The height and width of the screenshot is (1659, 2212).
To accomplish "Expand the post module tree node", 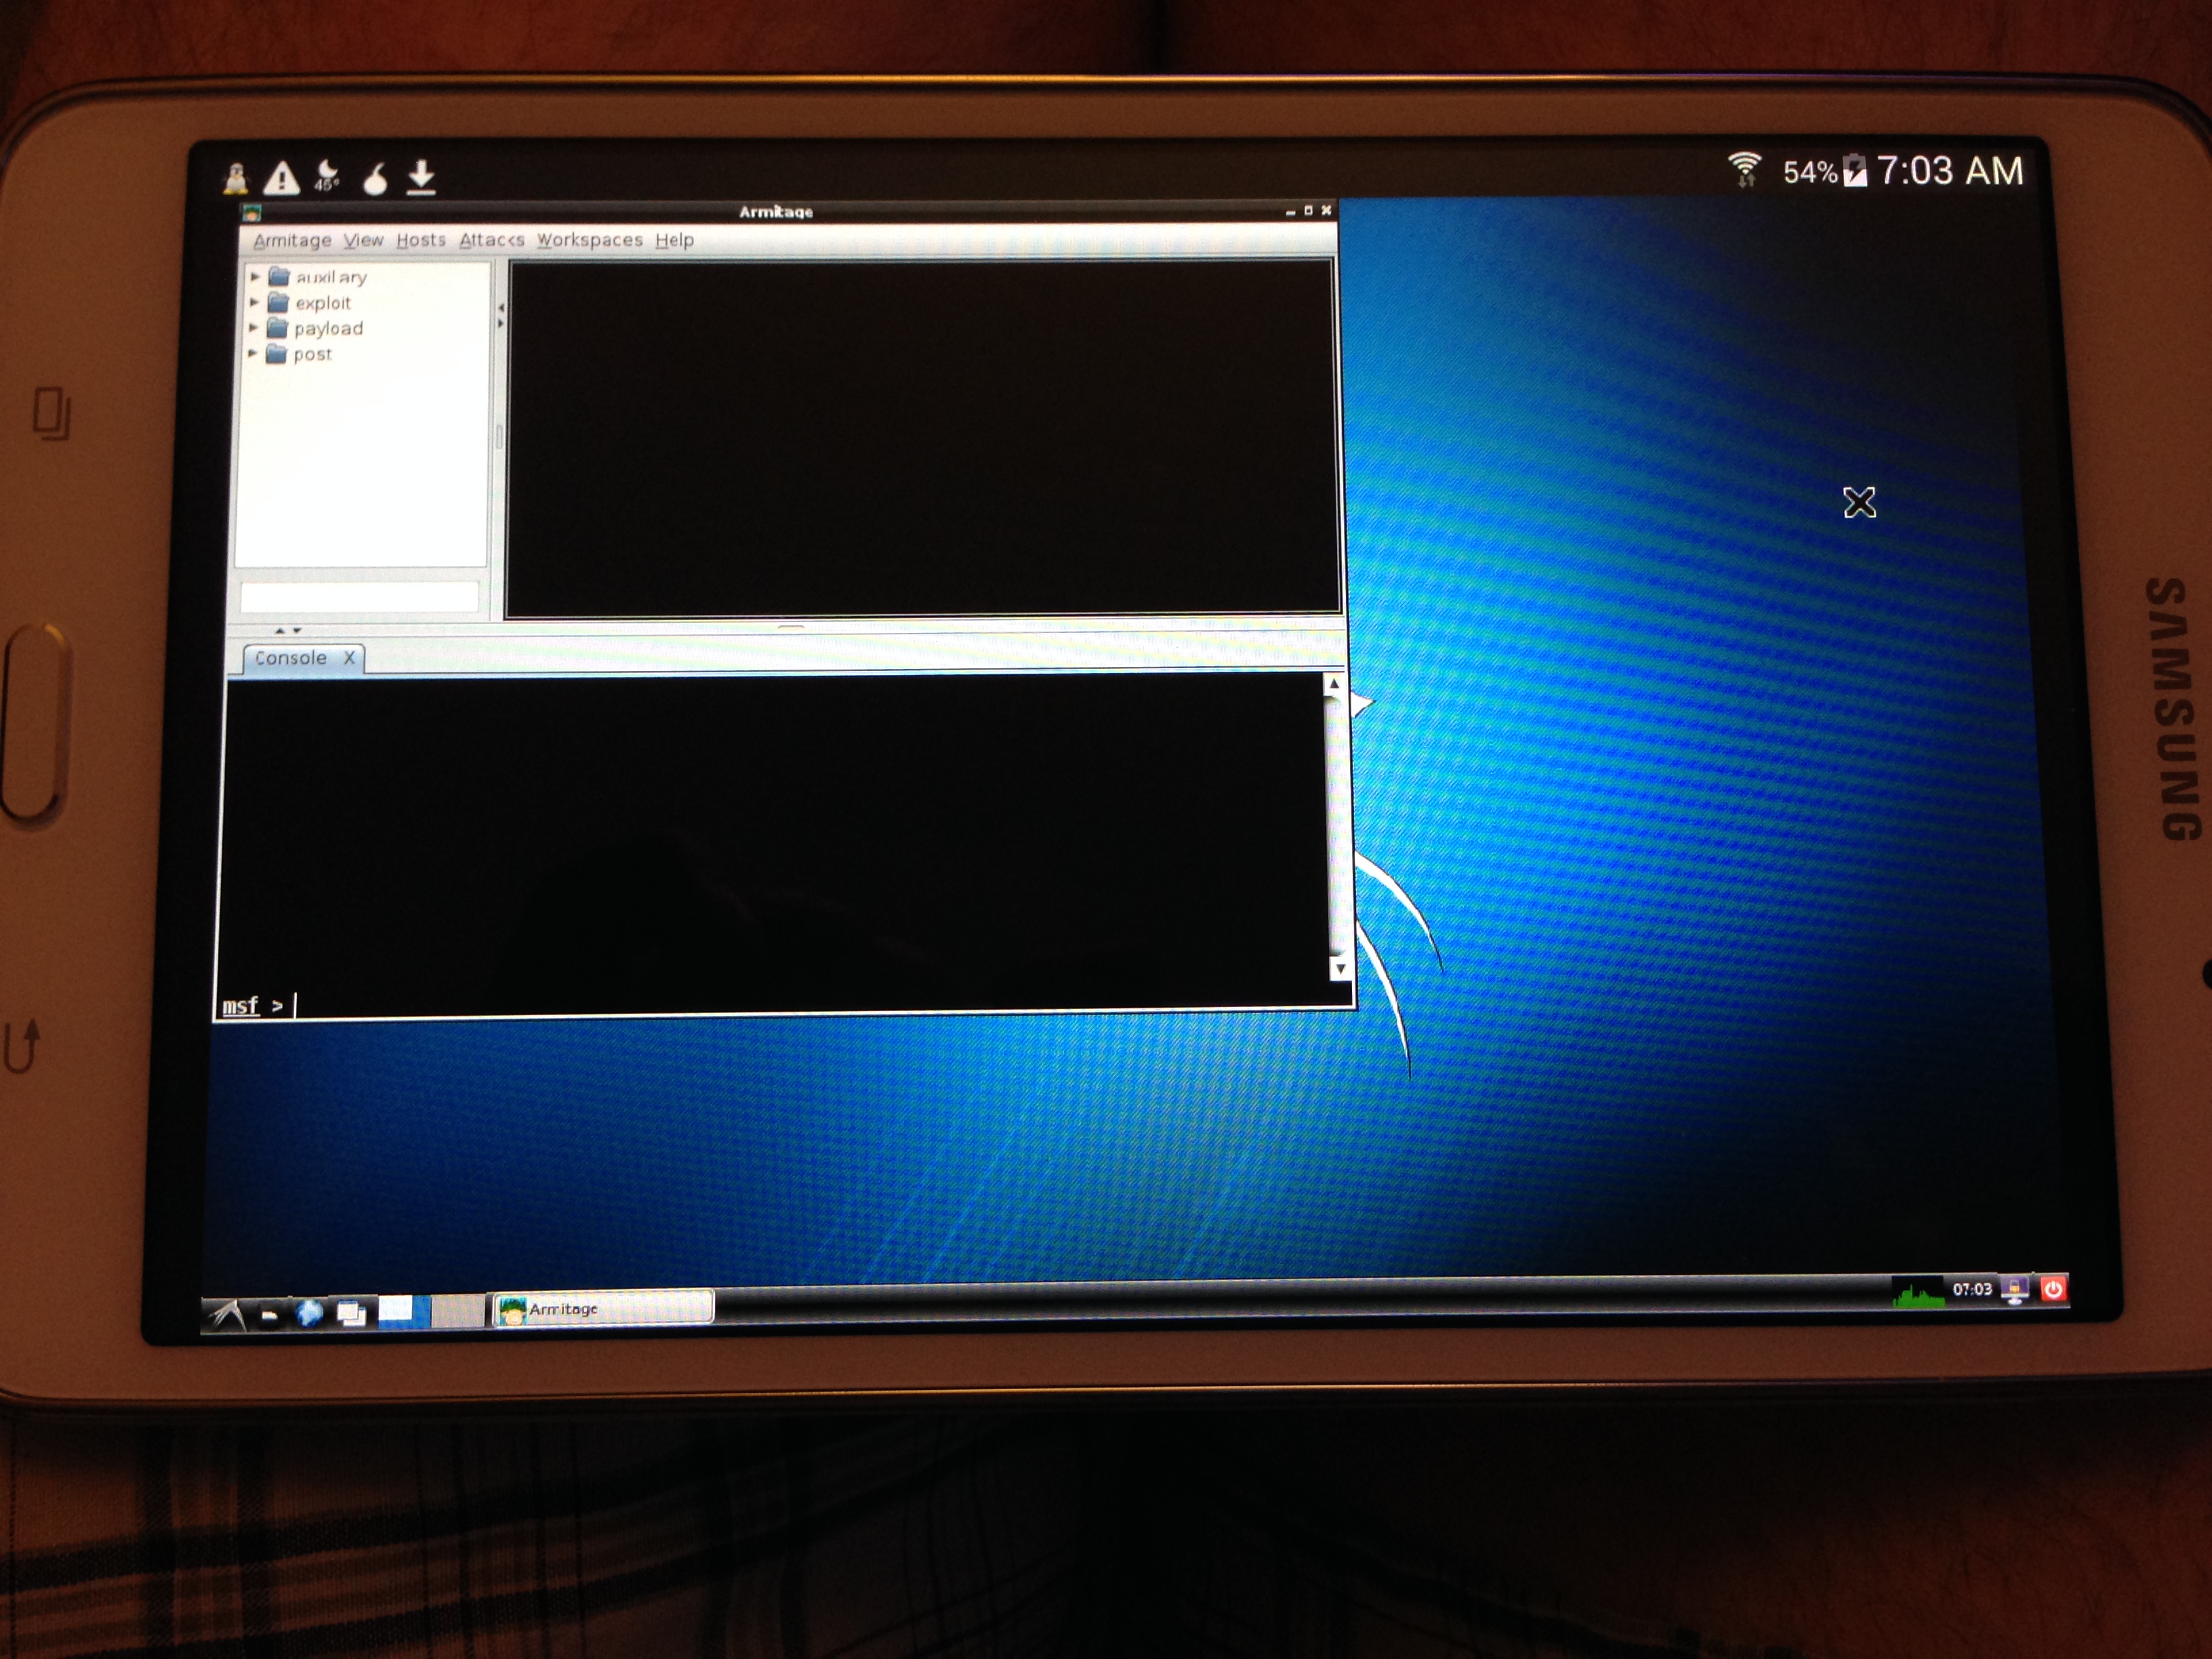I will (x=252, y=353).
